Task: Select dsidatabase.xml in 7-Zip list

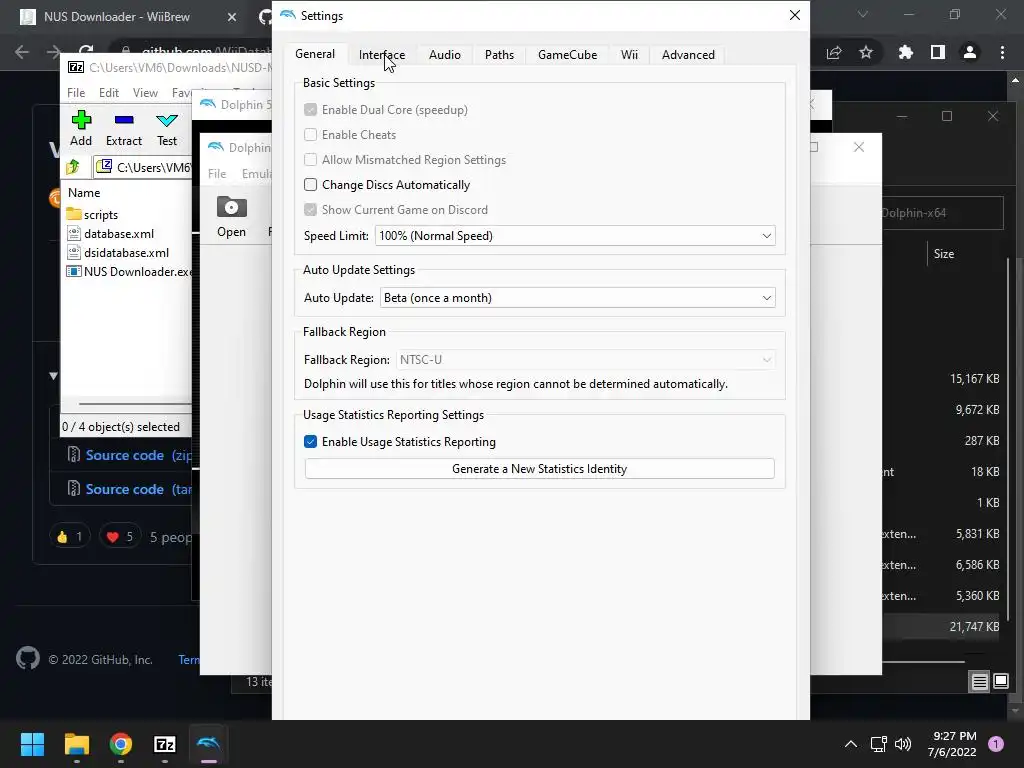Action: pos(118,253)
